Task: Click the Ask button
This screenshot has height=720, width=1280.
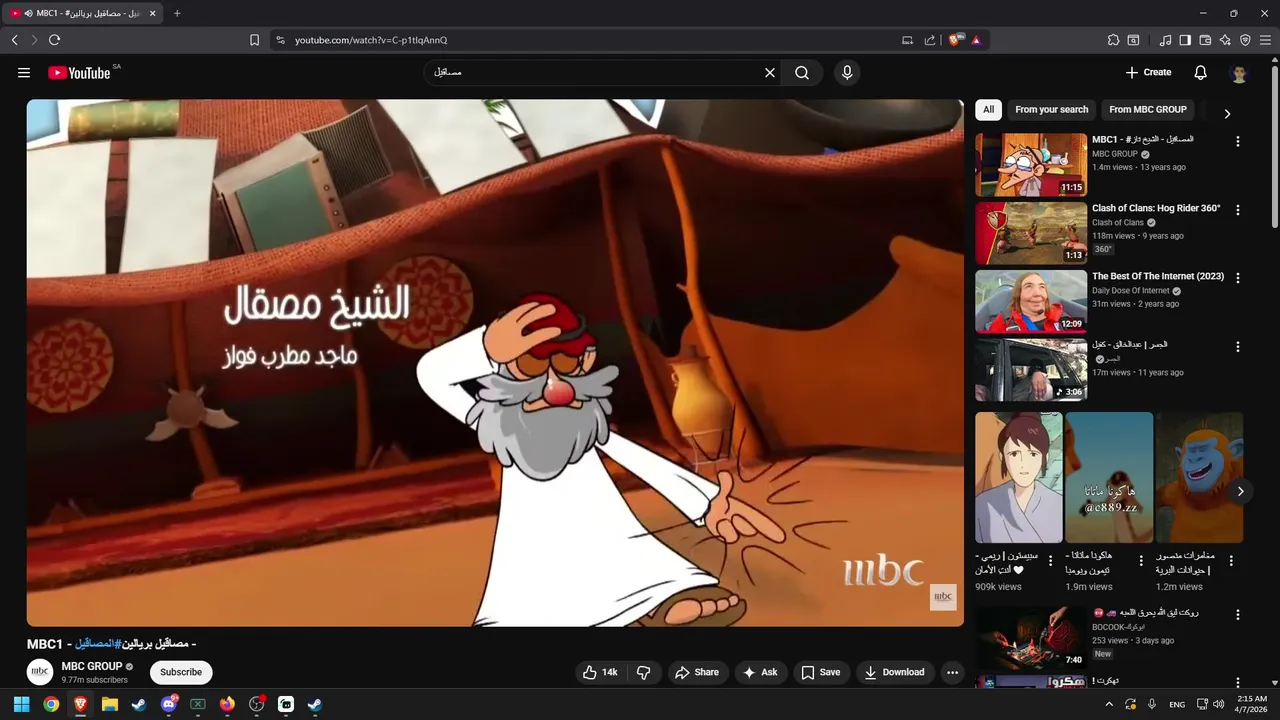Action: point(760,672)
